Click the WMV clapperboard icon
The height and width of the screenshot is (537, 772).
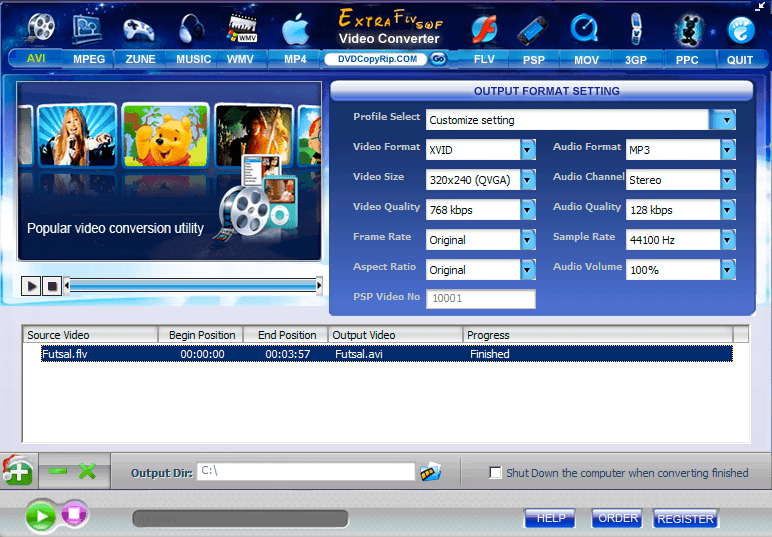click(242, 29)
